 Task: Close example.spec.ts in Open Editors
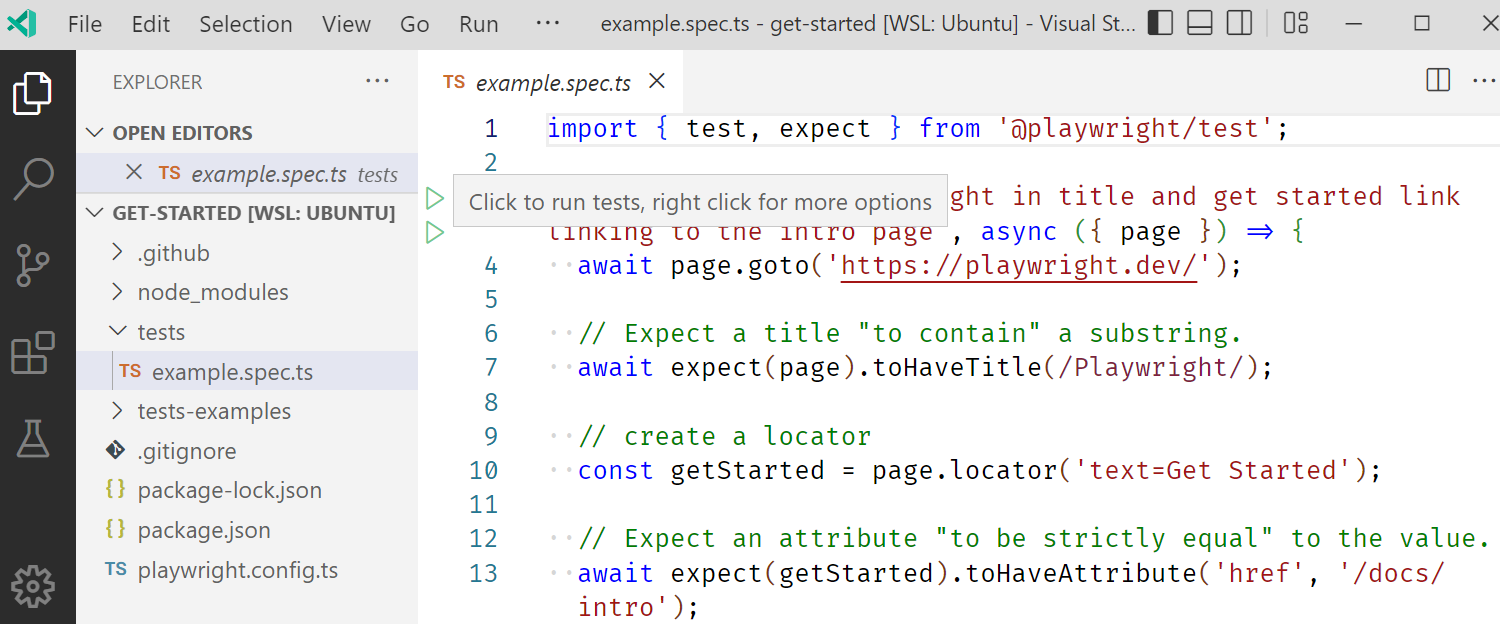[x=134, y=173]
